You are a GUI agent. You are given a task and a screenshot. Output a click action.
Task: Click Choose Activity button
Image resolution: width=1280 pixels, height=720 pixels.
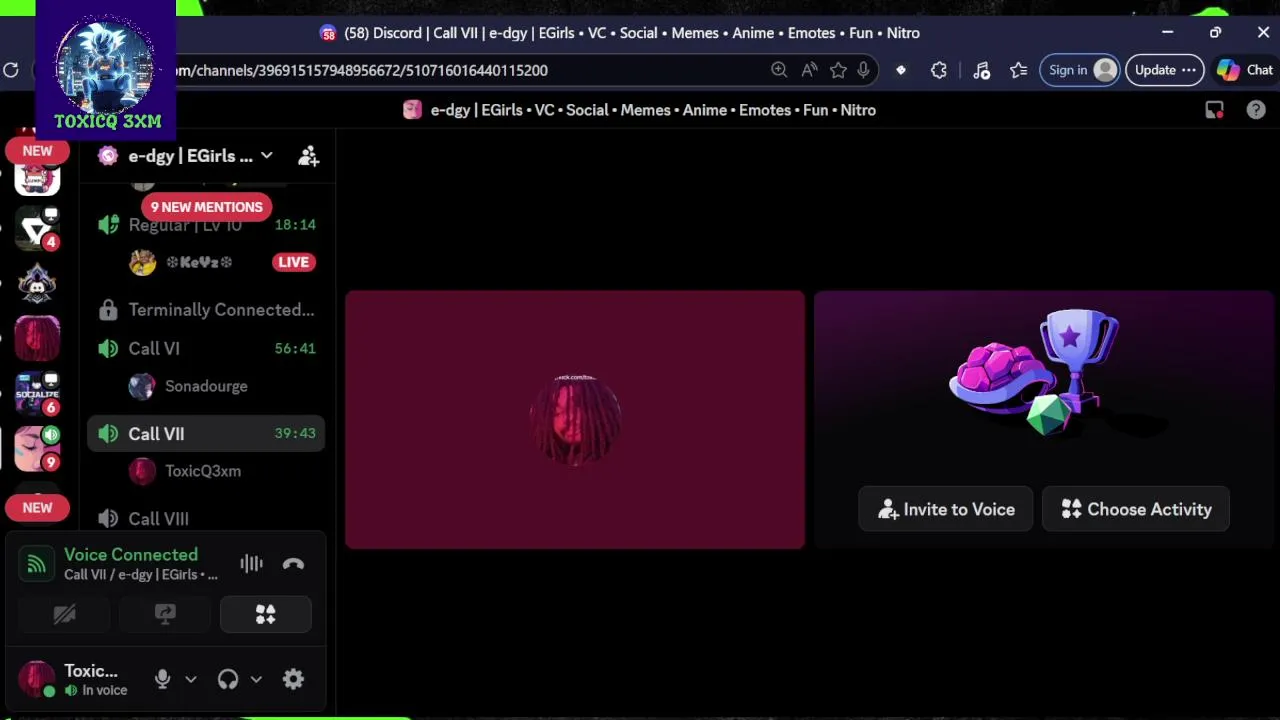pos(1136,510)
